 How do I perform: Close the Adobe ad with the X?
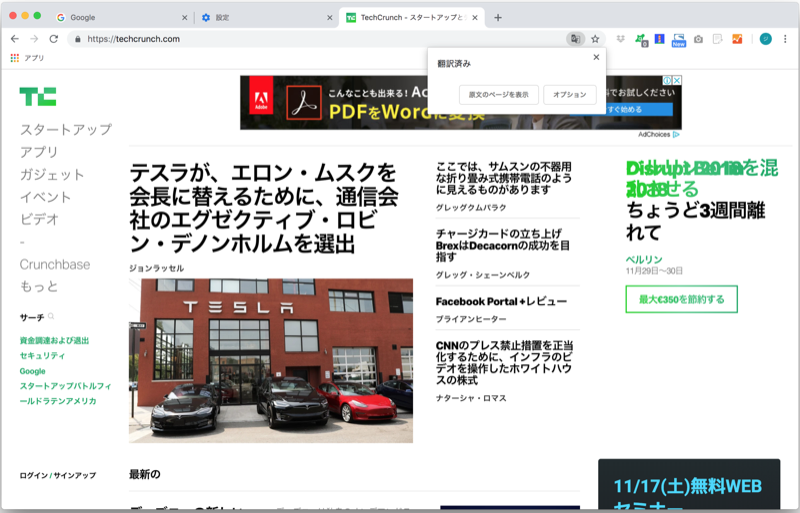pos(677,80)
